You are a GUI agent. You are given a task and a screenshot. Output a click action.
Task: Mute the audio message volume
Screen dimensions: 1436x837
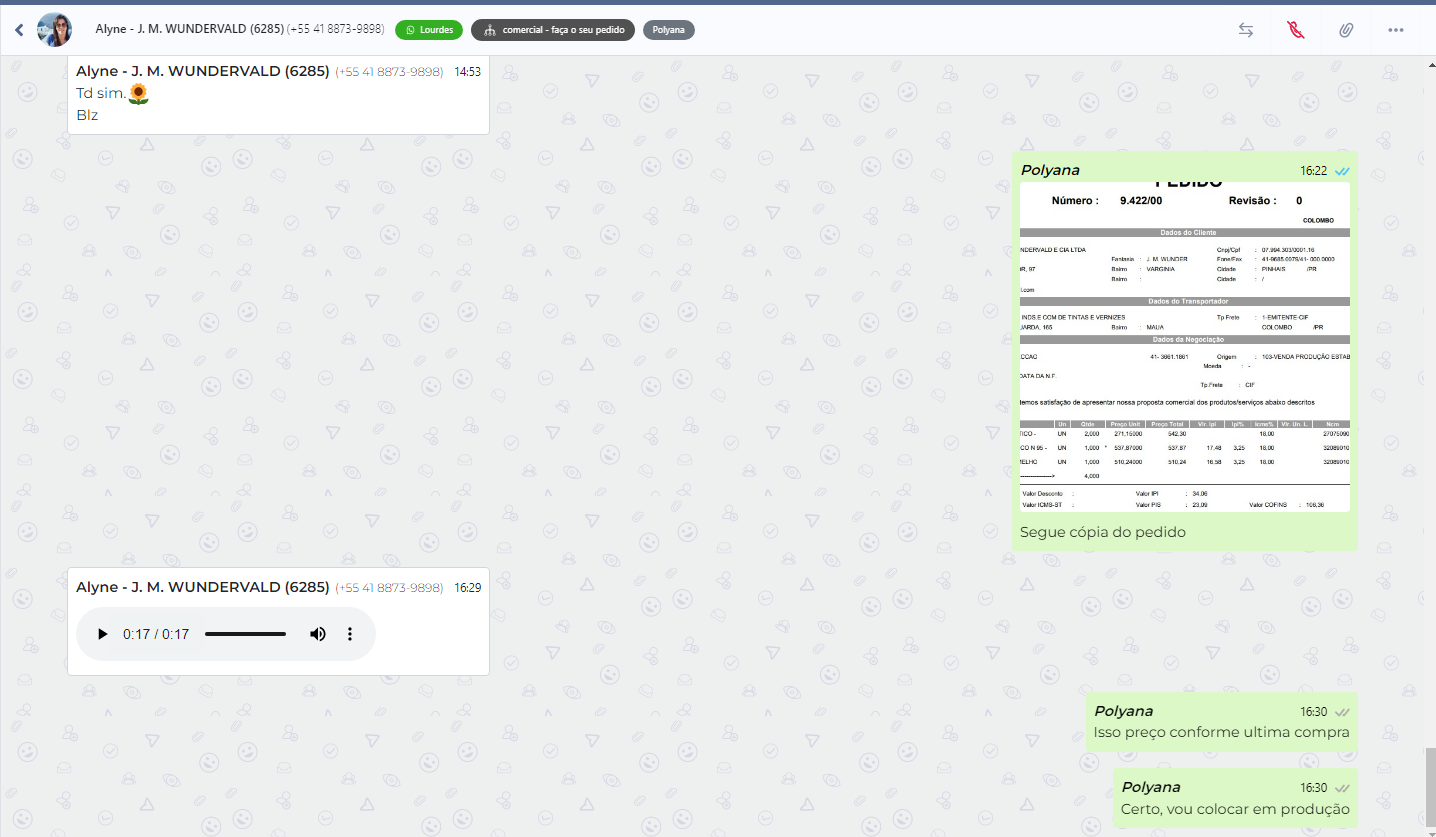tap(317, 634)
